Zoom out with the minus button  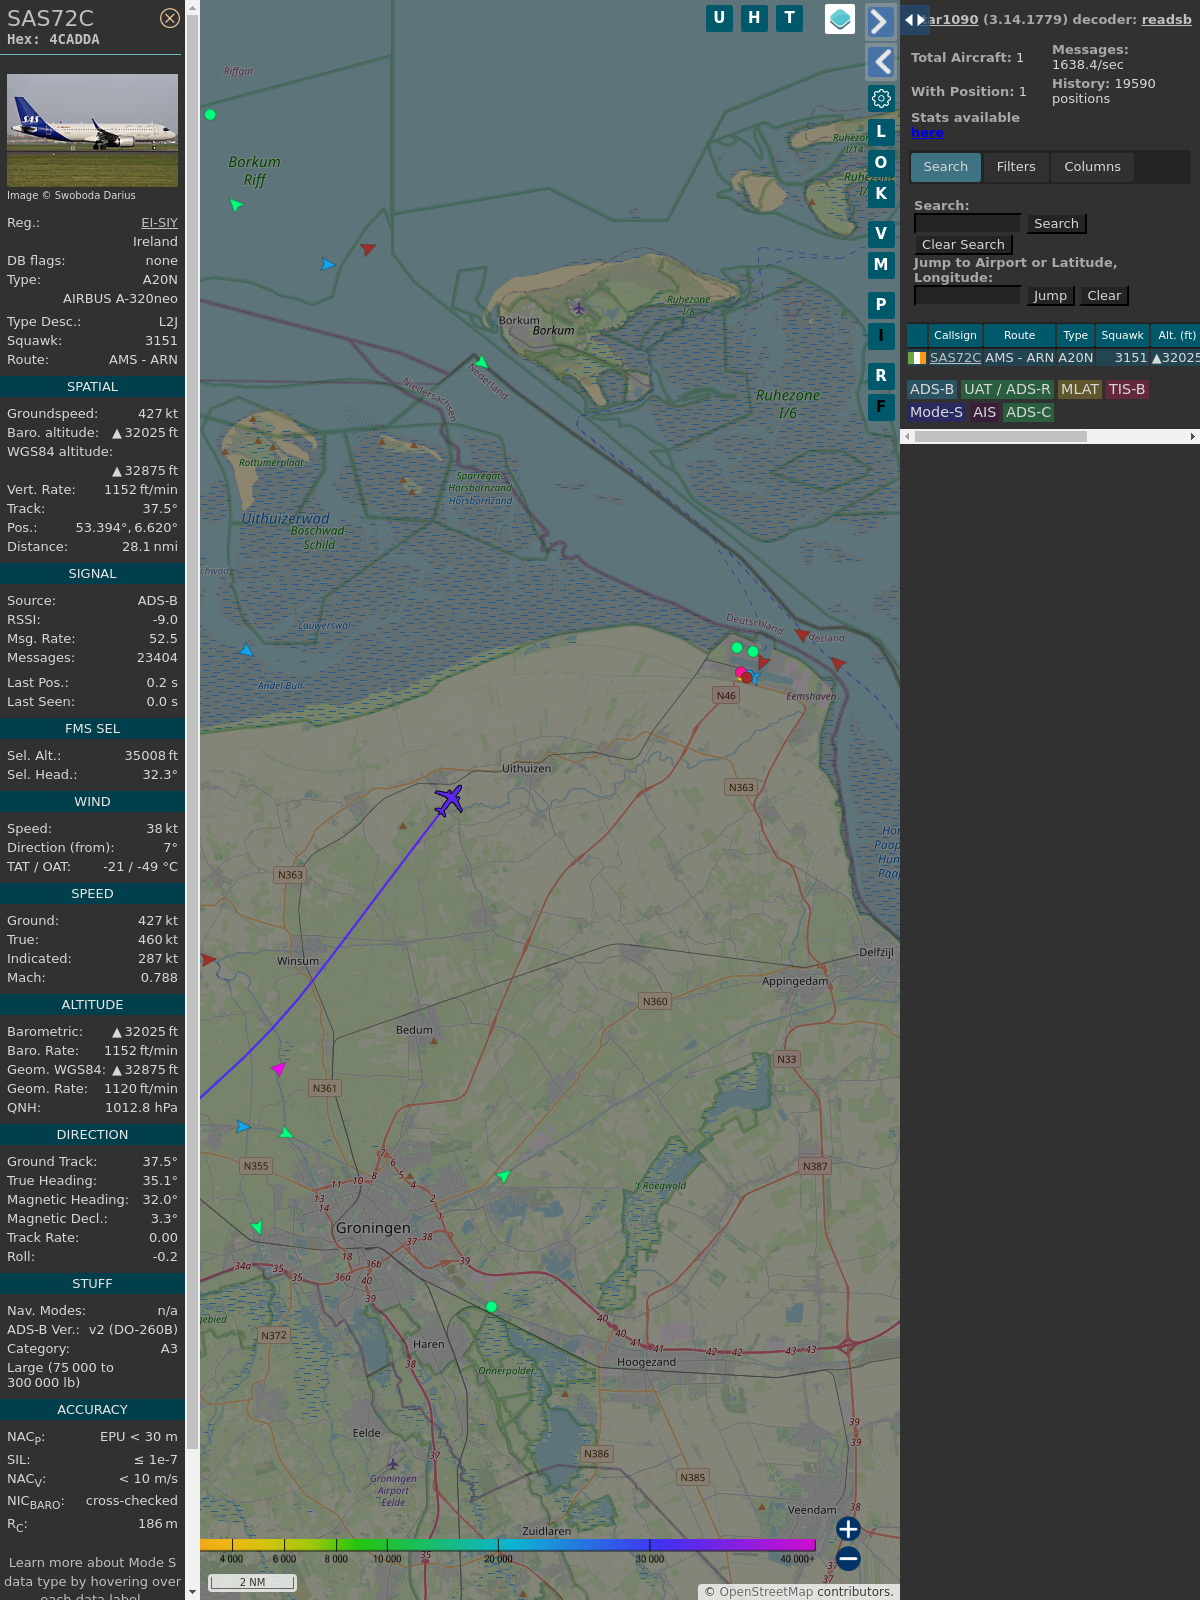point(848,1558)
